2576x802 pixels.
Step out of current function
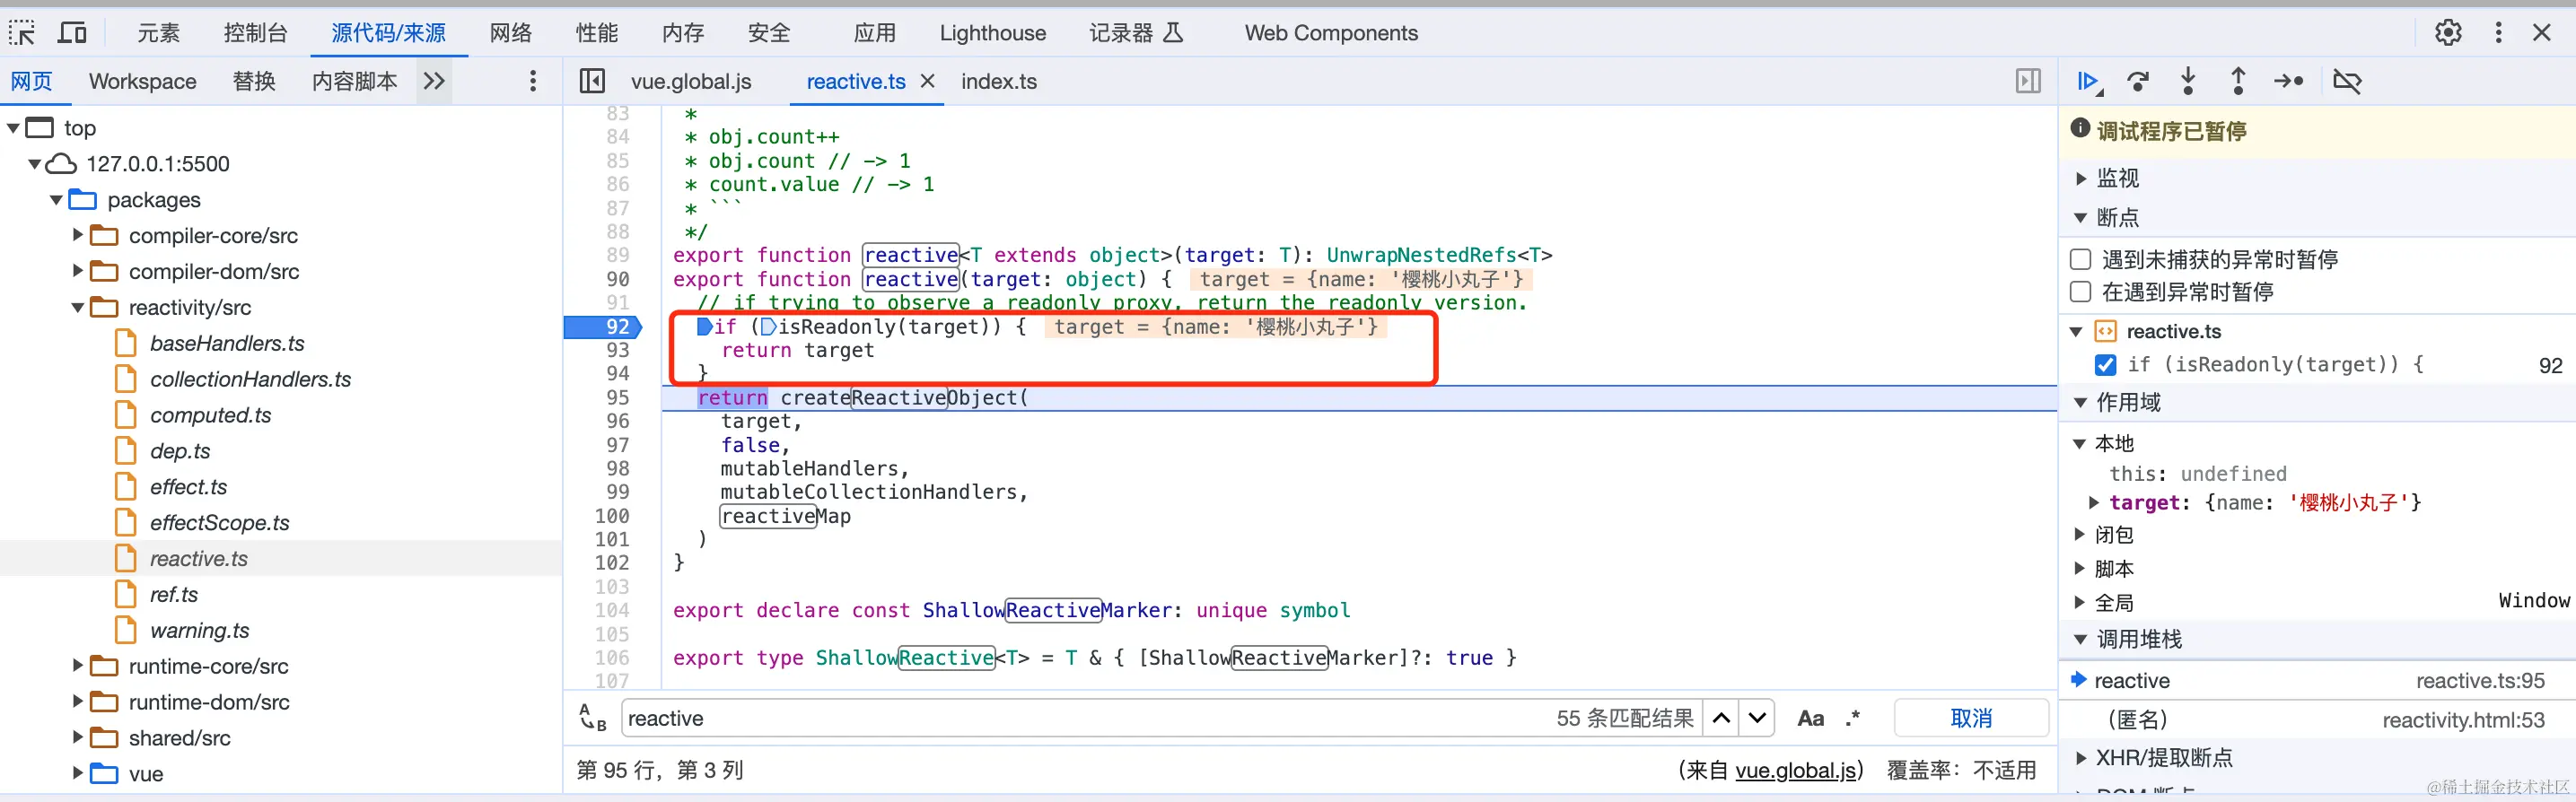tap(2238, 81)
